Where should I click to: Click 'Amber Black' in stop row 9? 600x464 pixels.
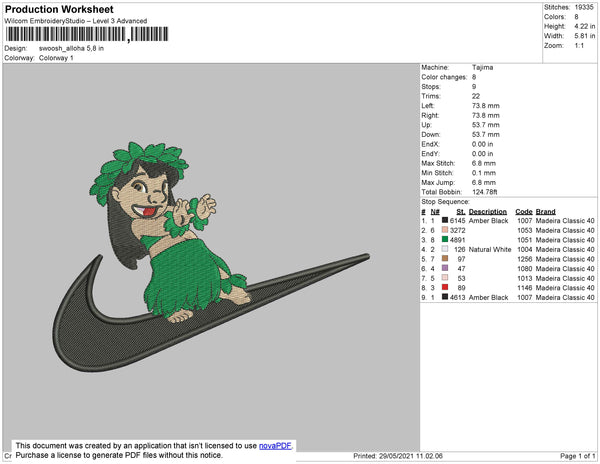pyautogui.click(x=488, y=297)
